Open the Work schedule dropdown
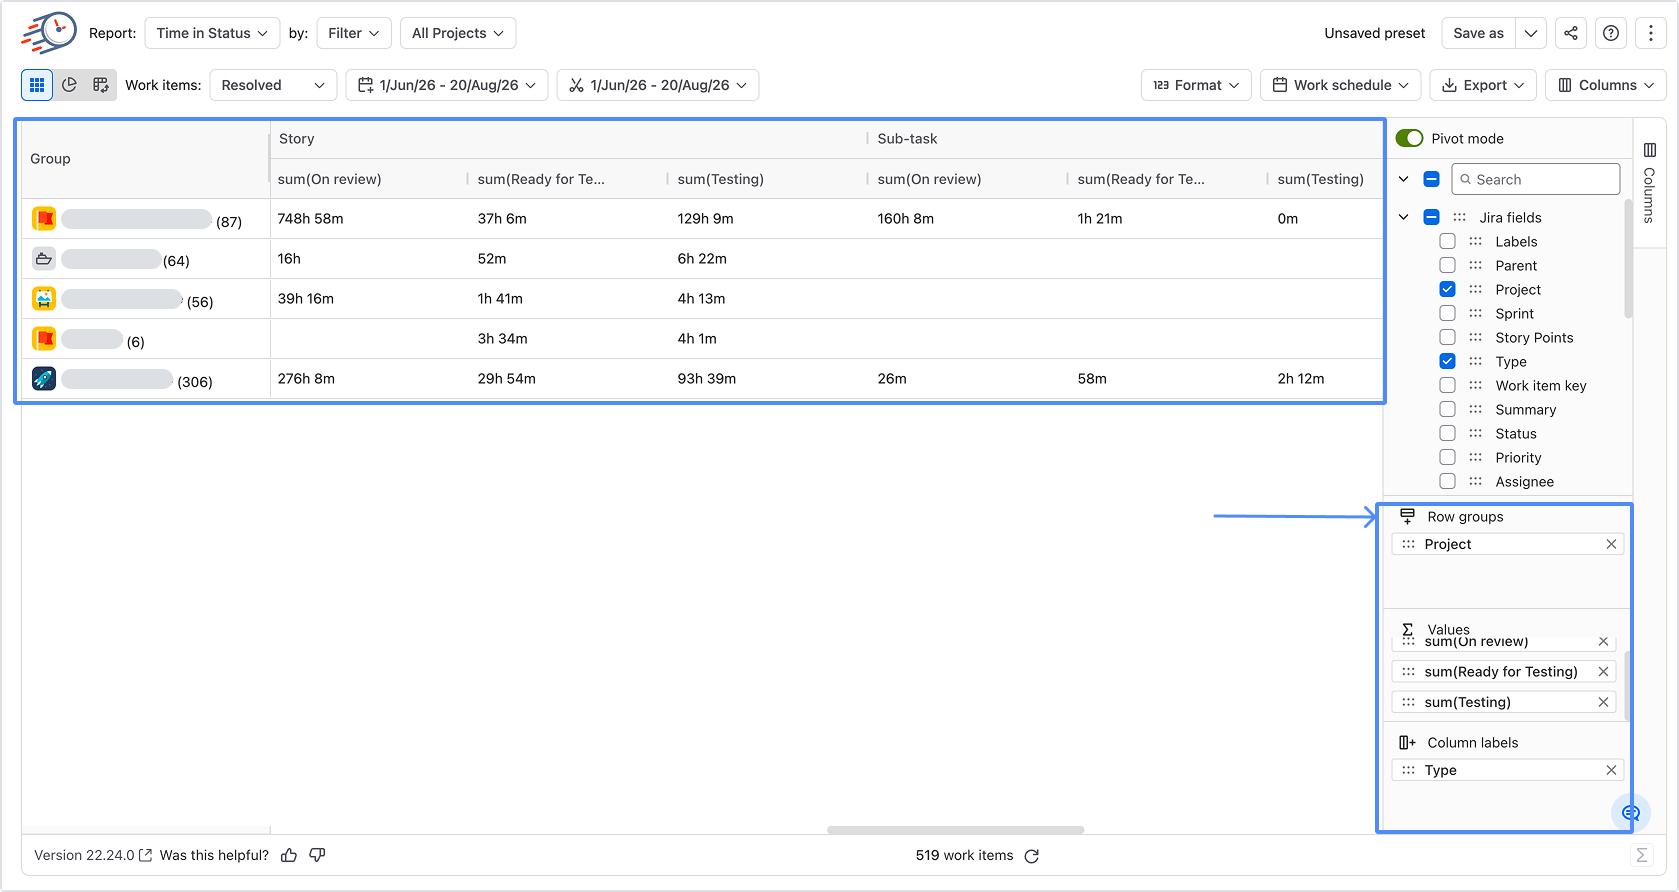 click(x=1340, y=85)
